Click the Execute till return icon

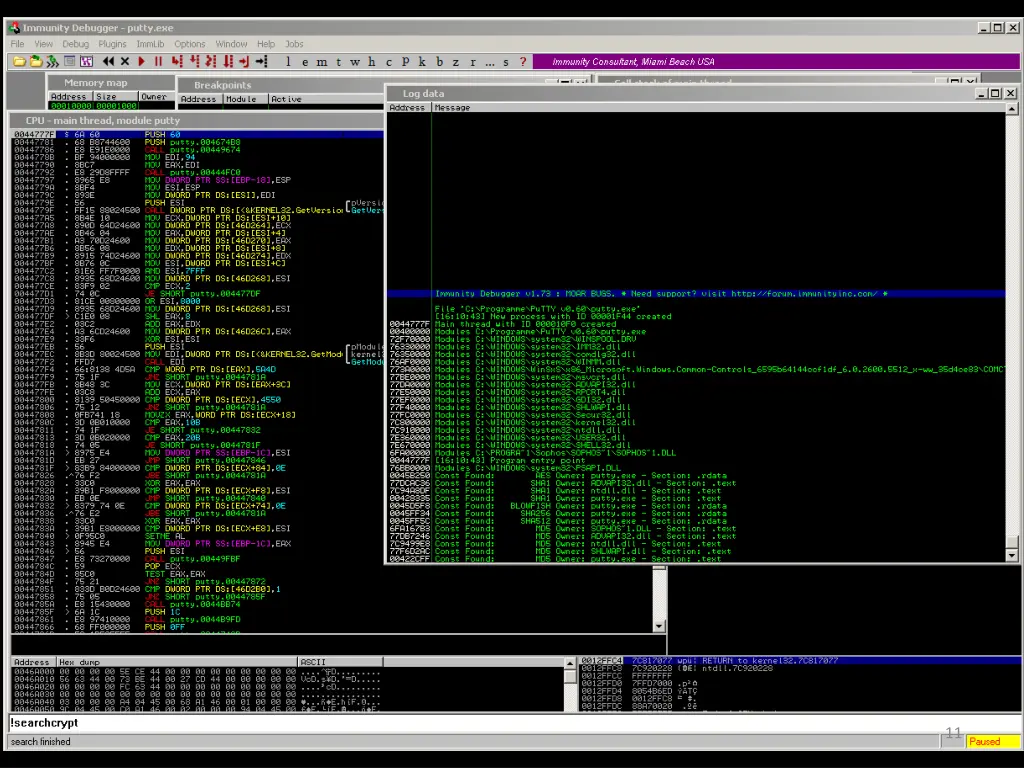(x=244, y=61)
